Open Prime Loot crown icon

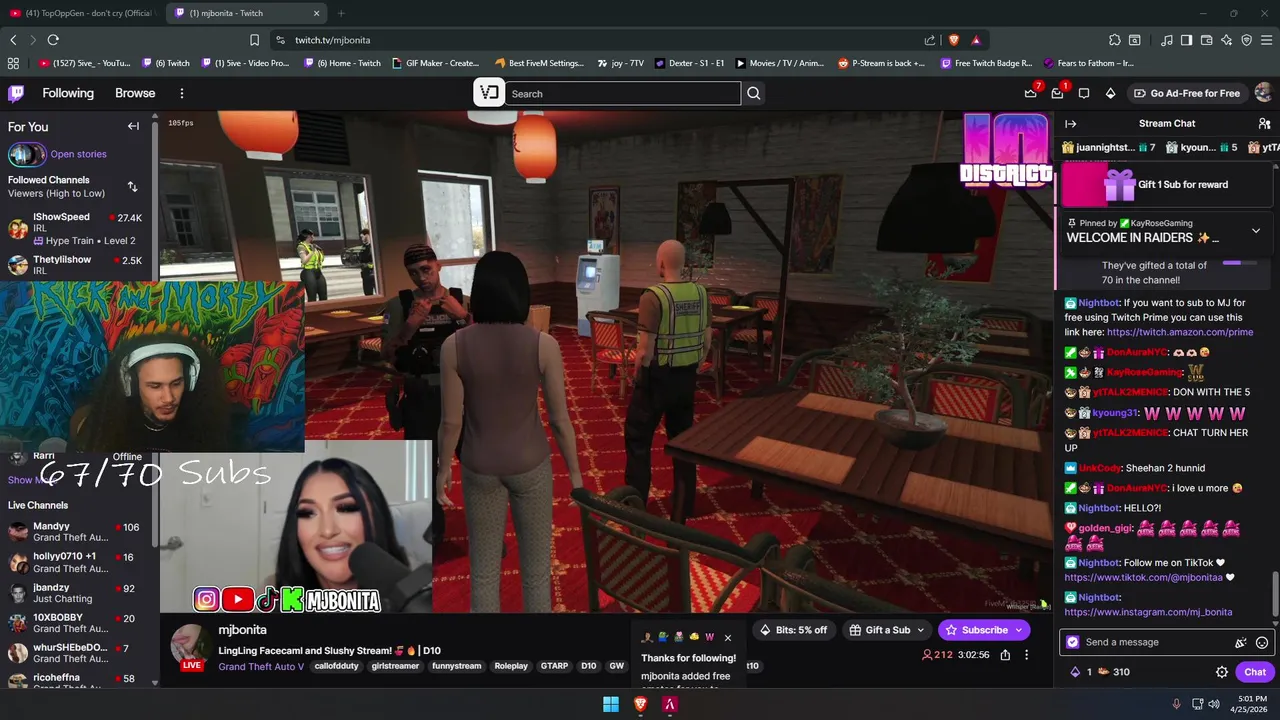(x=1031, y=93)
